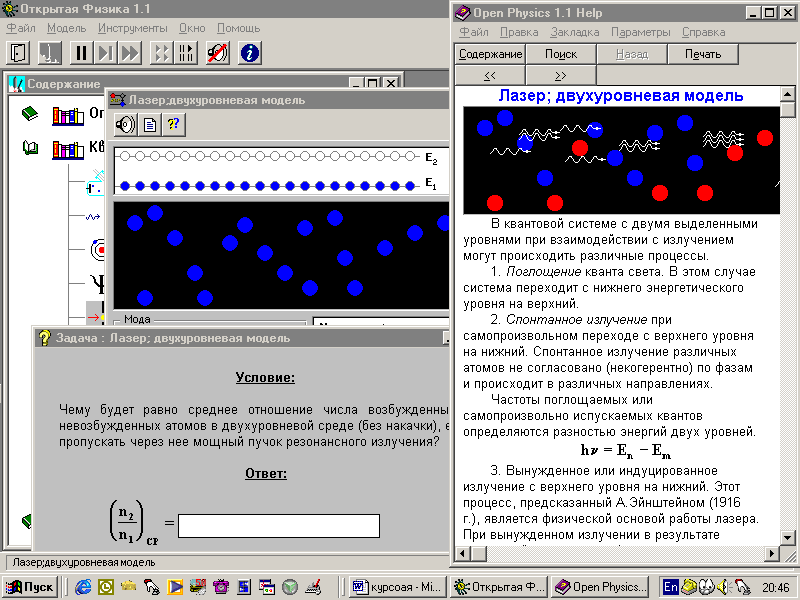Click the Пуск start button on taskbar
This screenshot has height=600, width=800.
pos(30,587)
